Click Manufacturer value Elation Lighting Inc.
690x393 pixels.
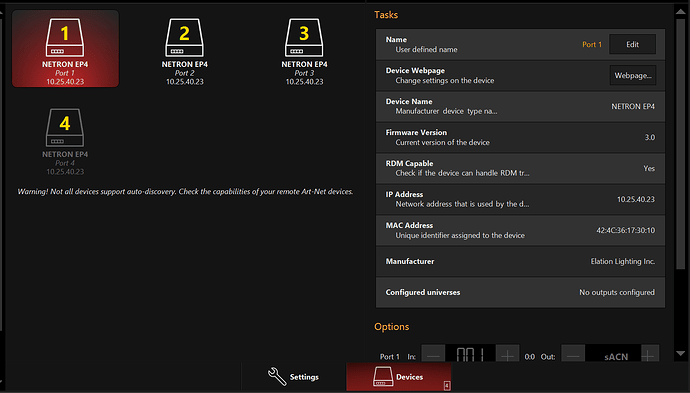point(623,261)
